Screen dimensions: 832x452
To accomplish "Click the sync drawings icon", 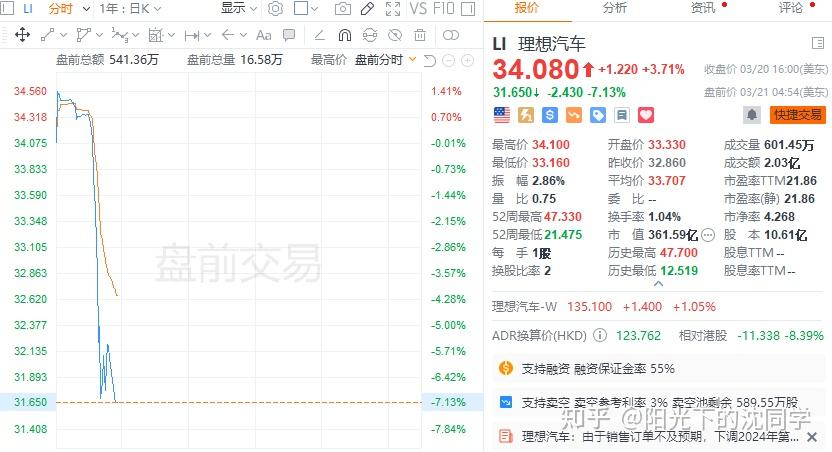I will pyautogui.click(x=370, y=36).
